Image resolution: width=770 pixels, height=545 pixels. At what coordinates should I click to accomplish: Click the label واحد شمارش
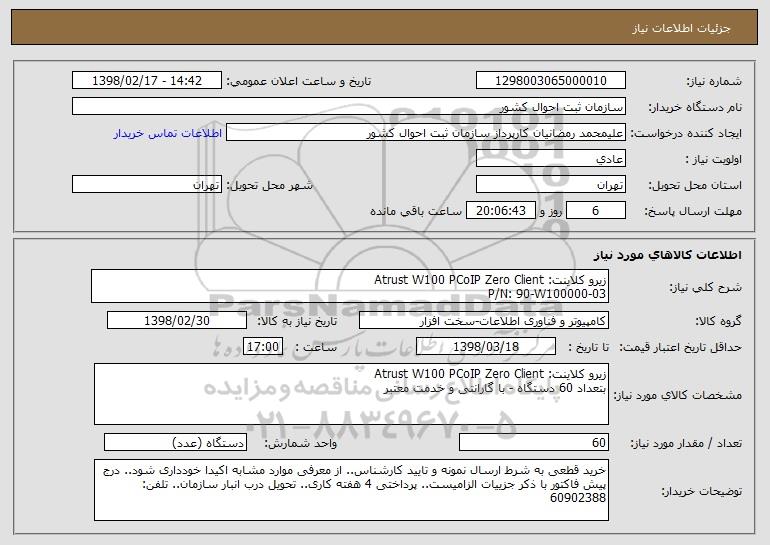pyautogui.click(x=301, y=443)
